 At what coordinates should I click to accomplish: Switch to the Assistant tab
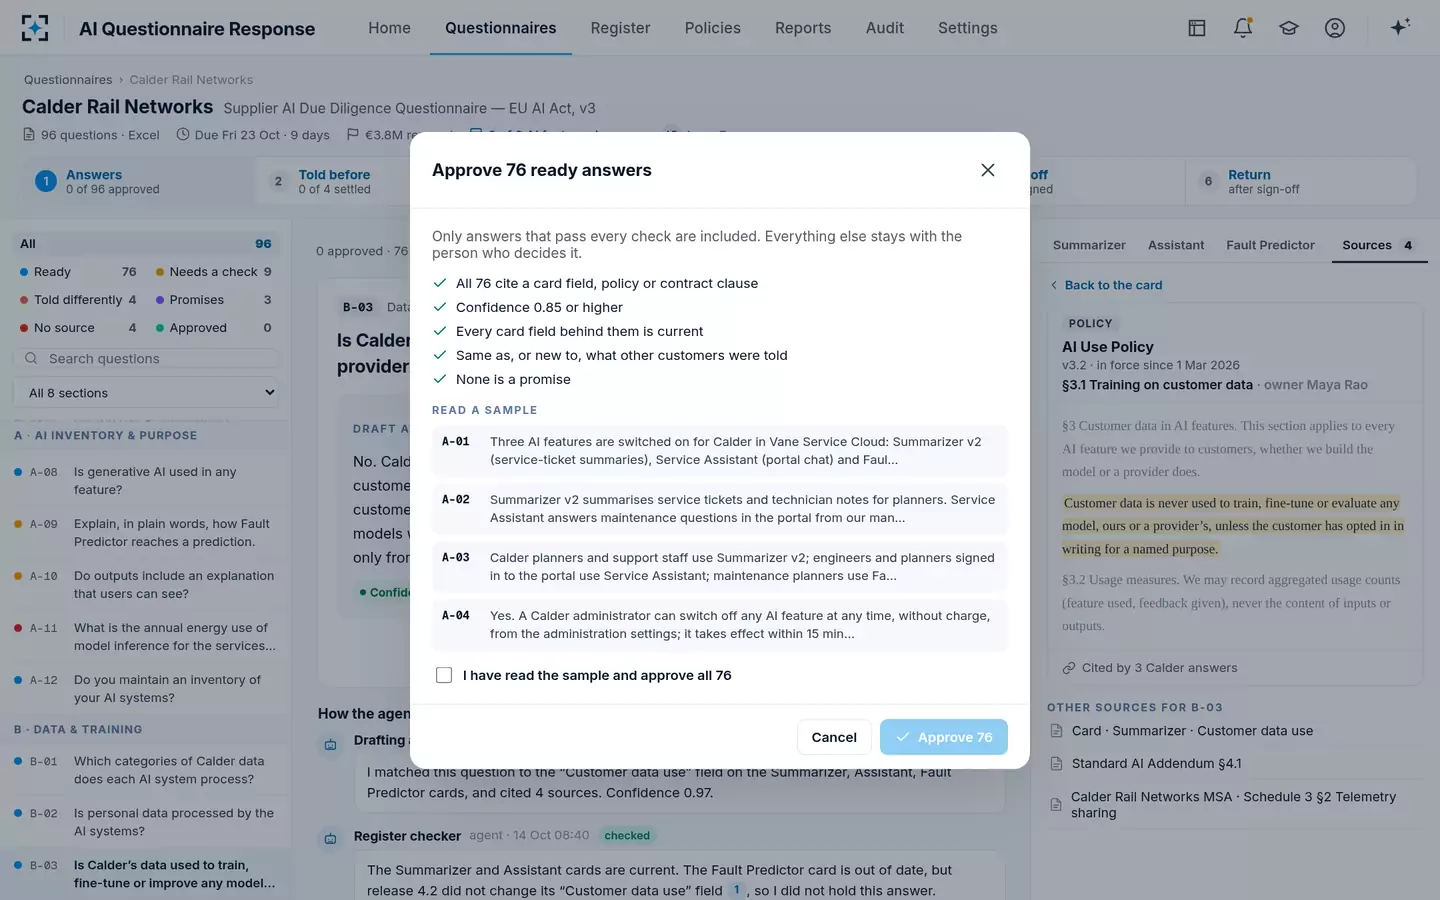[1176, 245]
